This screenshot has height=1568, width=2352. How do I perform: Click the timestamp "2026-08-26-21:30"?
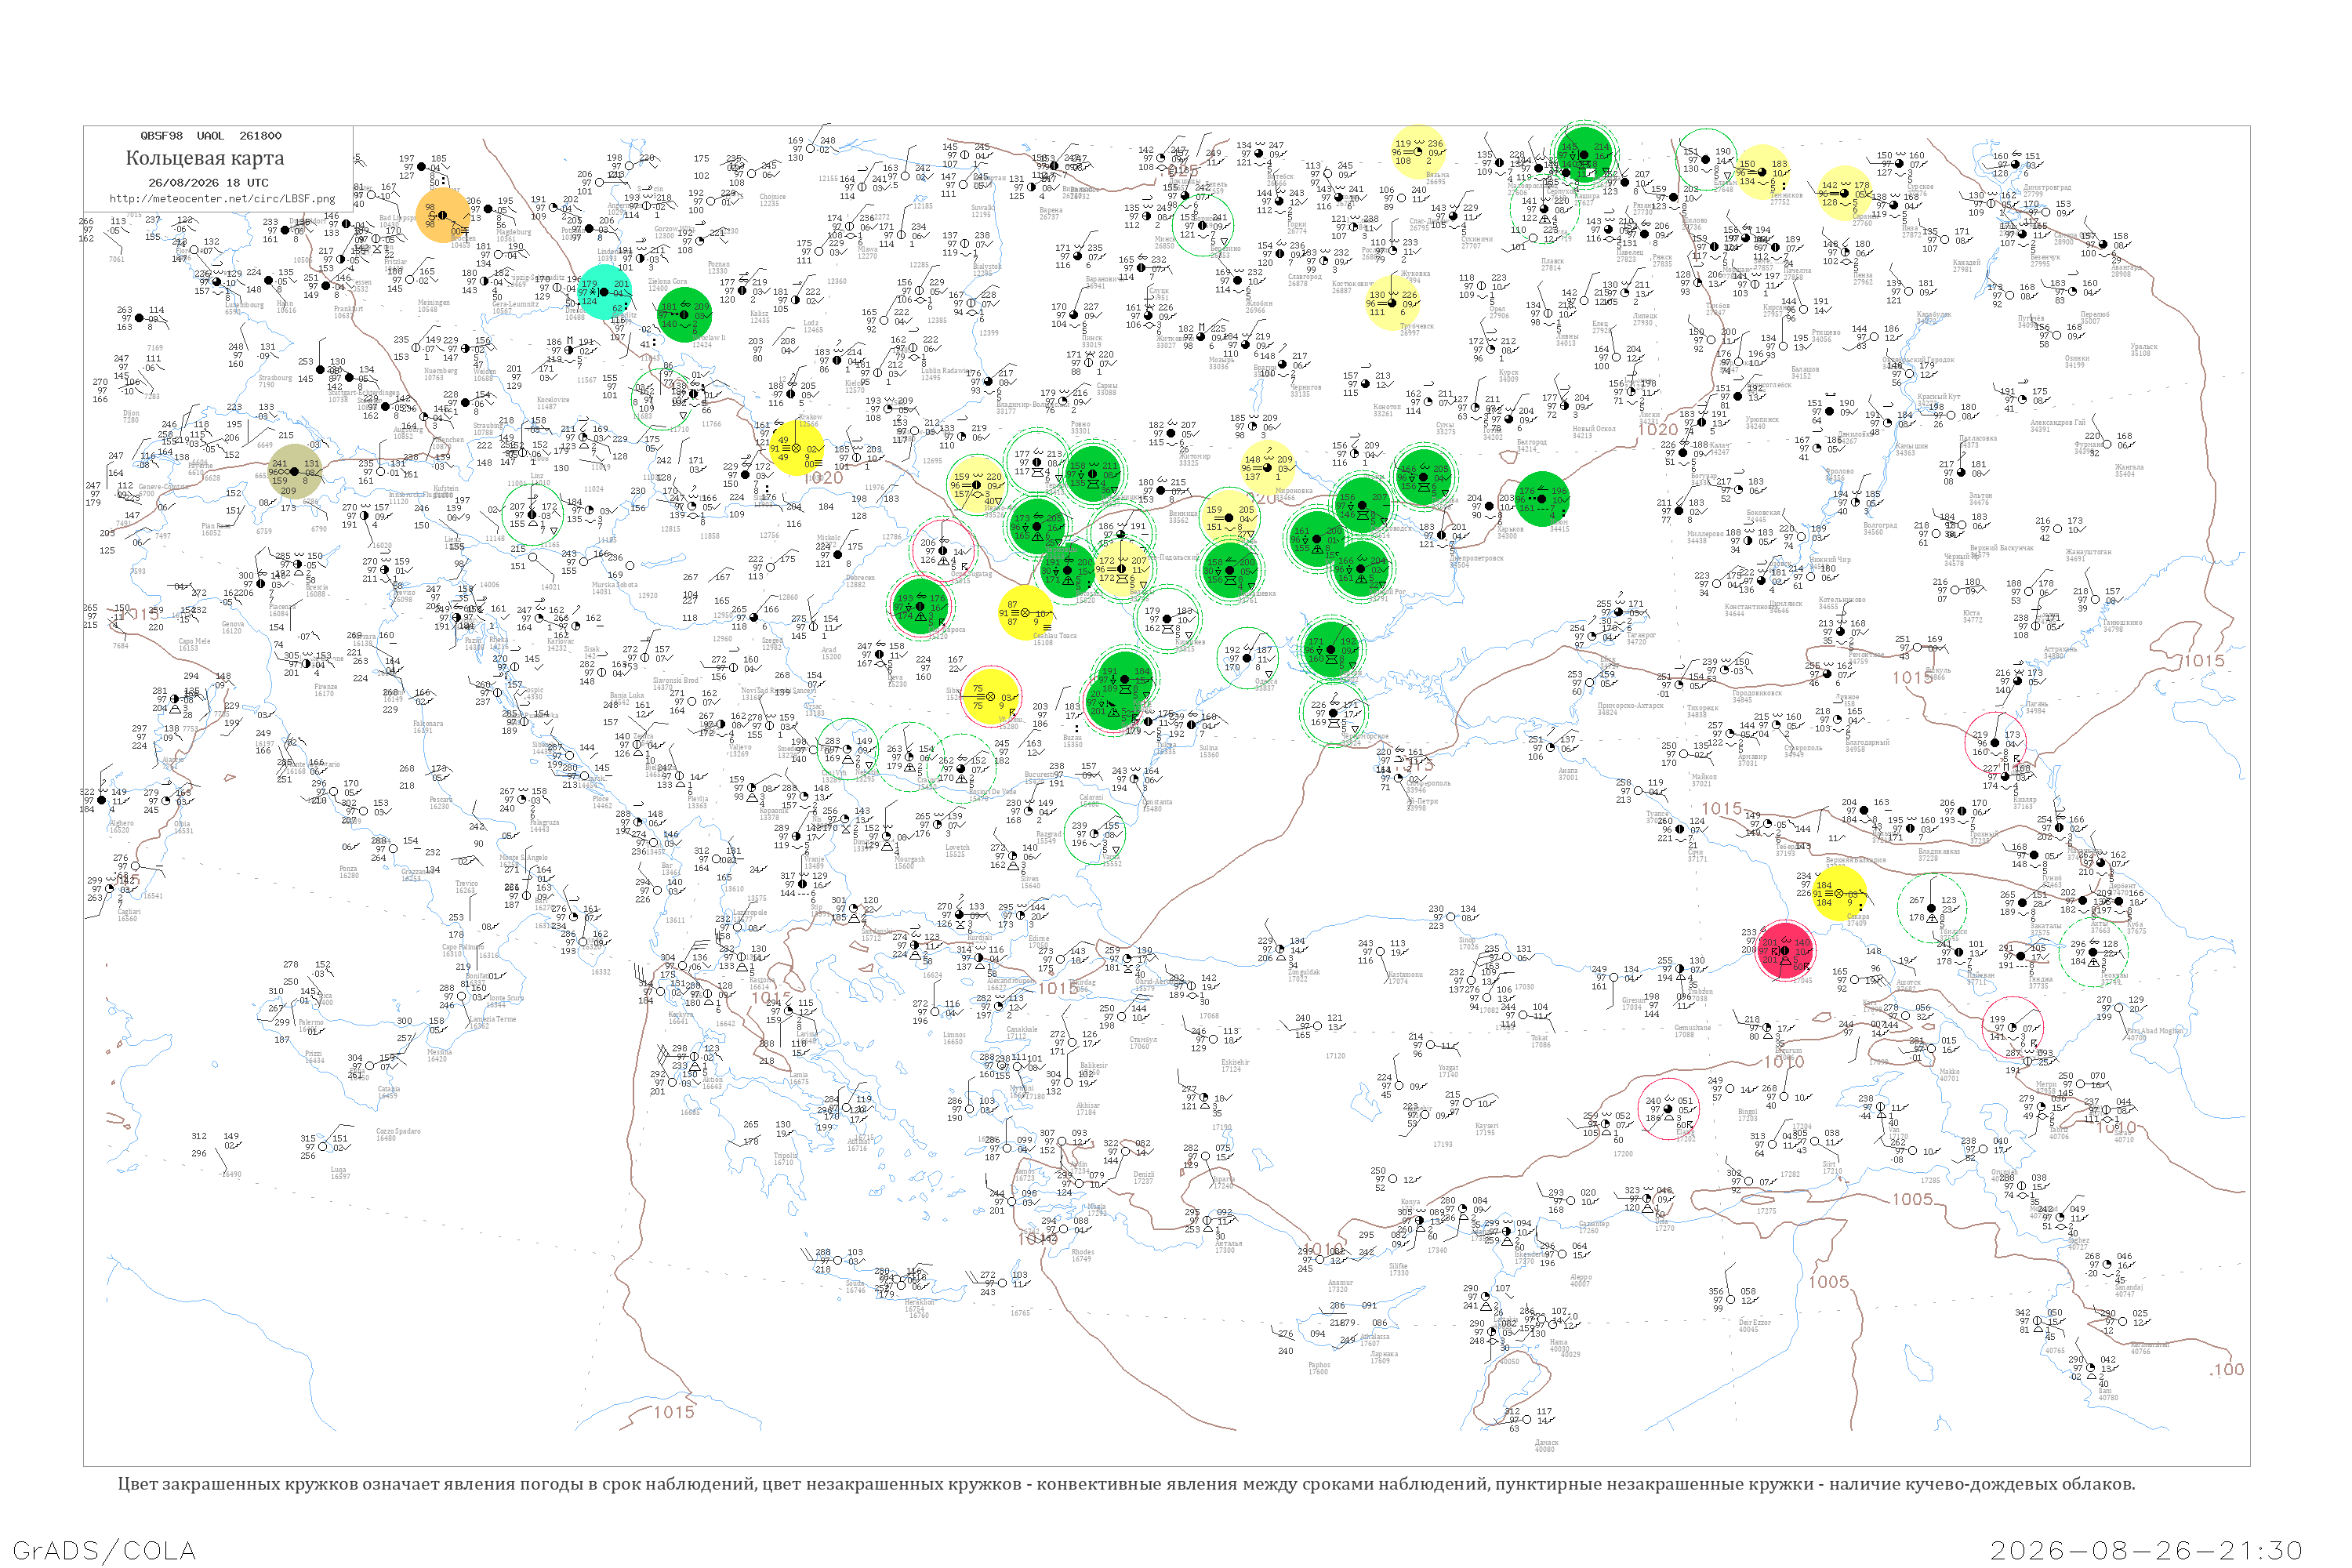2146,1550
